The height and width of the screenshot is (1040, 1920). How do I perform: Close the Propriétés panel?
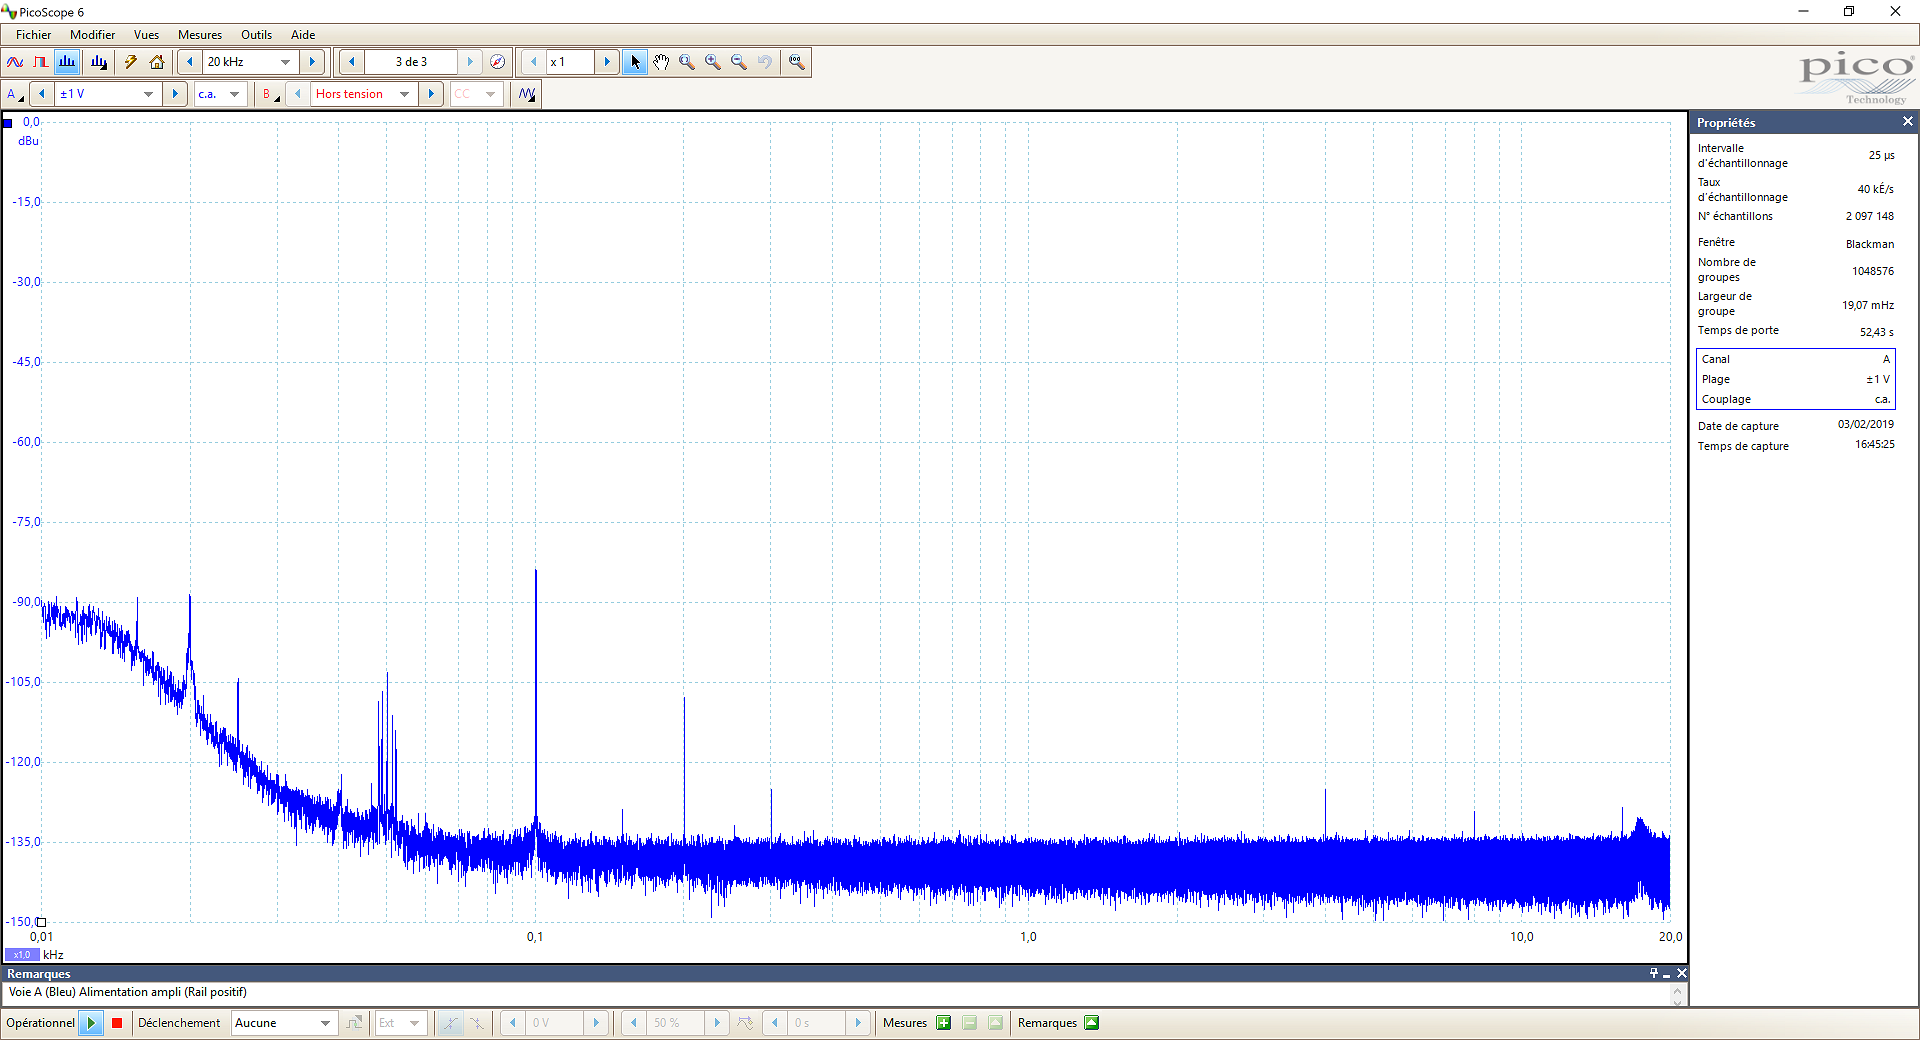[1907, 122]
